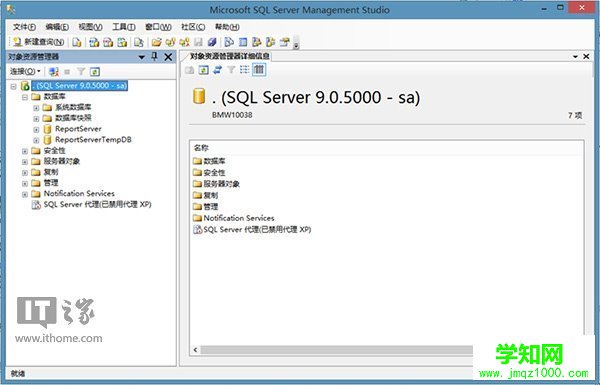
Task: Switch details pane to report view
Action: [259, 70]
